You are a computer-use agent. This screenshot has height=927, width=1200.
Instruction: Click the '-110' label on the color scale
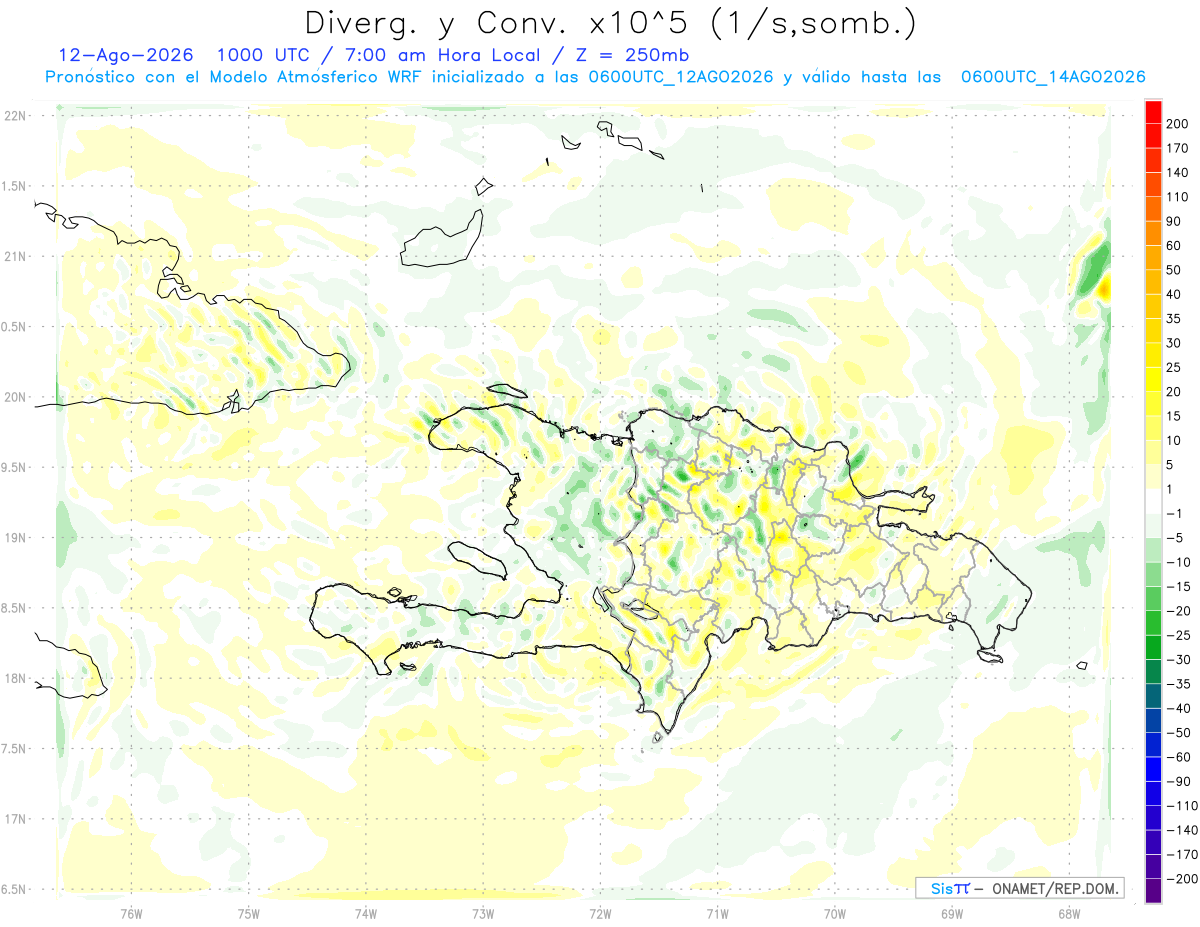(1184, 805)
